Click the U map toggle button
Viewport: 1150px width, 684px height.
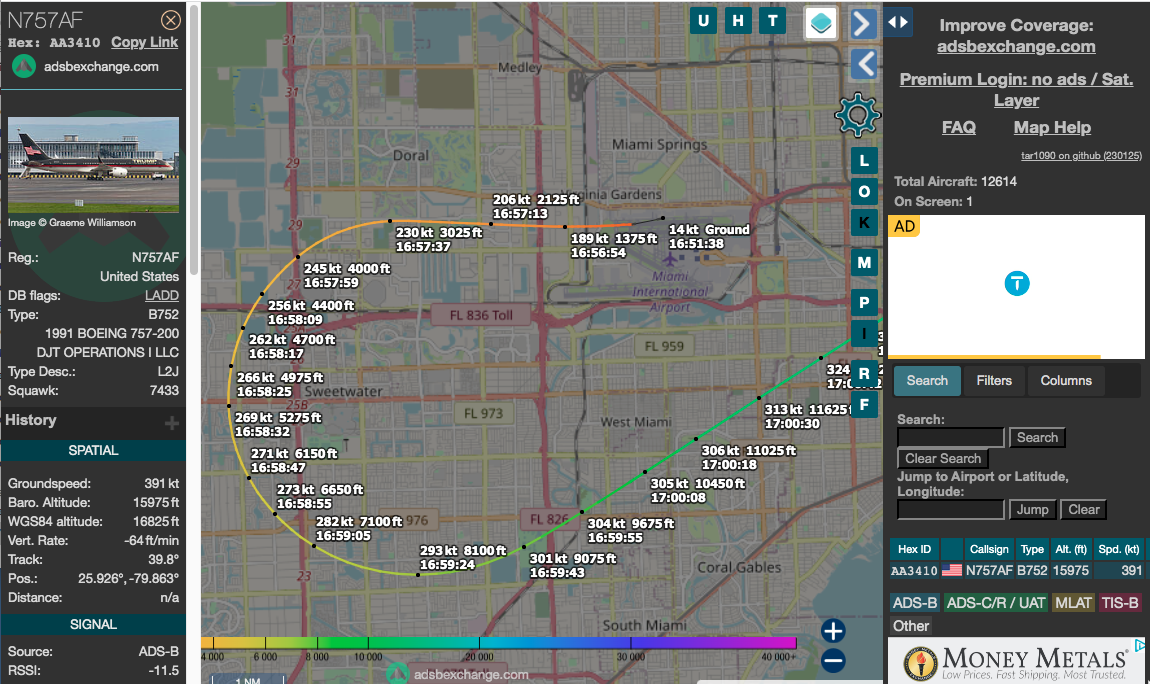point(703,21)
